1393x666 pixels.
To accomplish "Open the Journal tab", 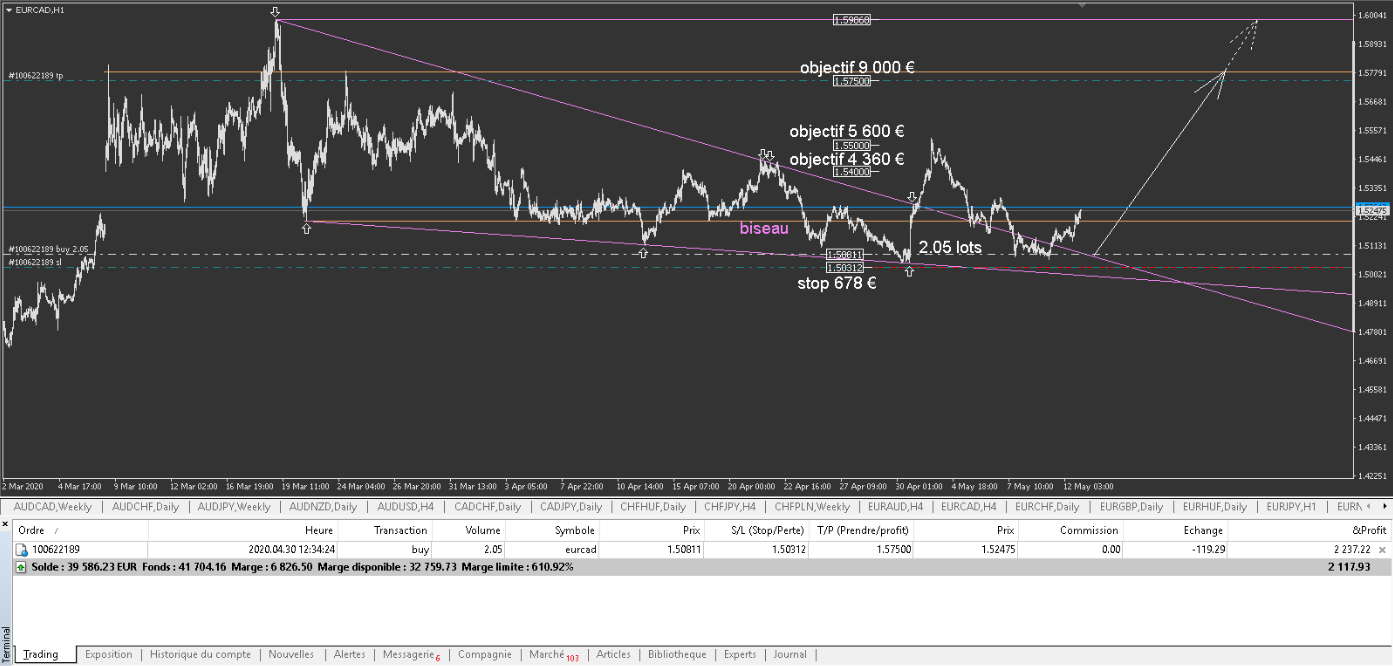I will [790, 655].
